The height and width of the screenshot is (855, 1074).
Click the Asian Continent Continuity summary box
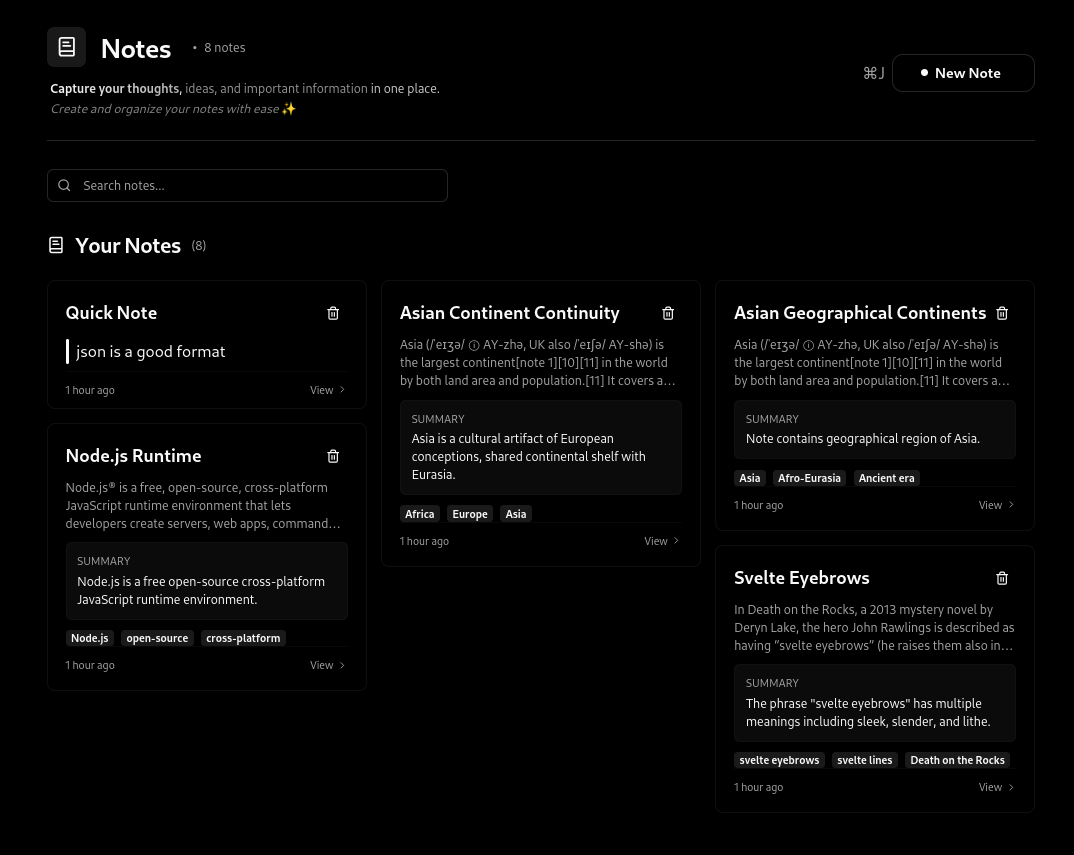pos(541,447)
